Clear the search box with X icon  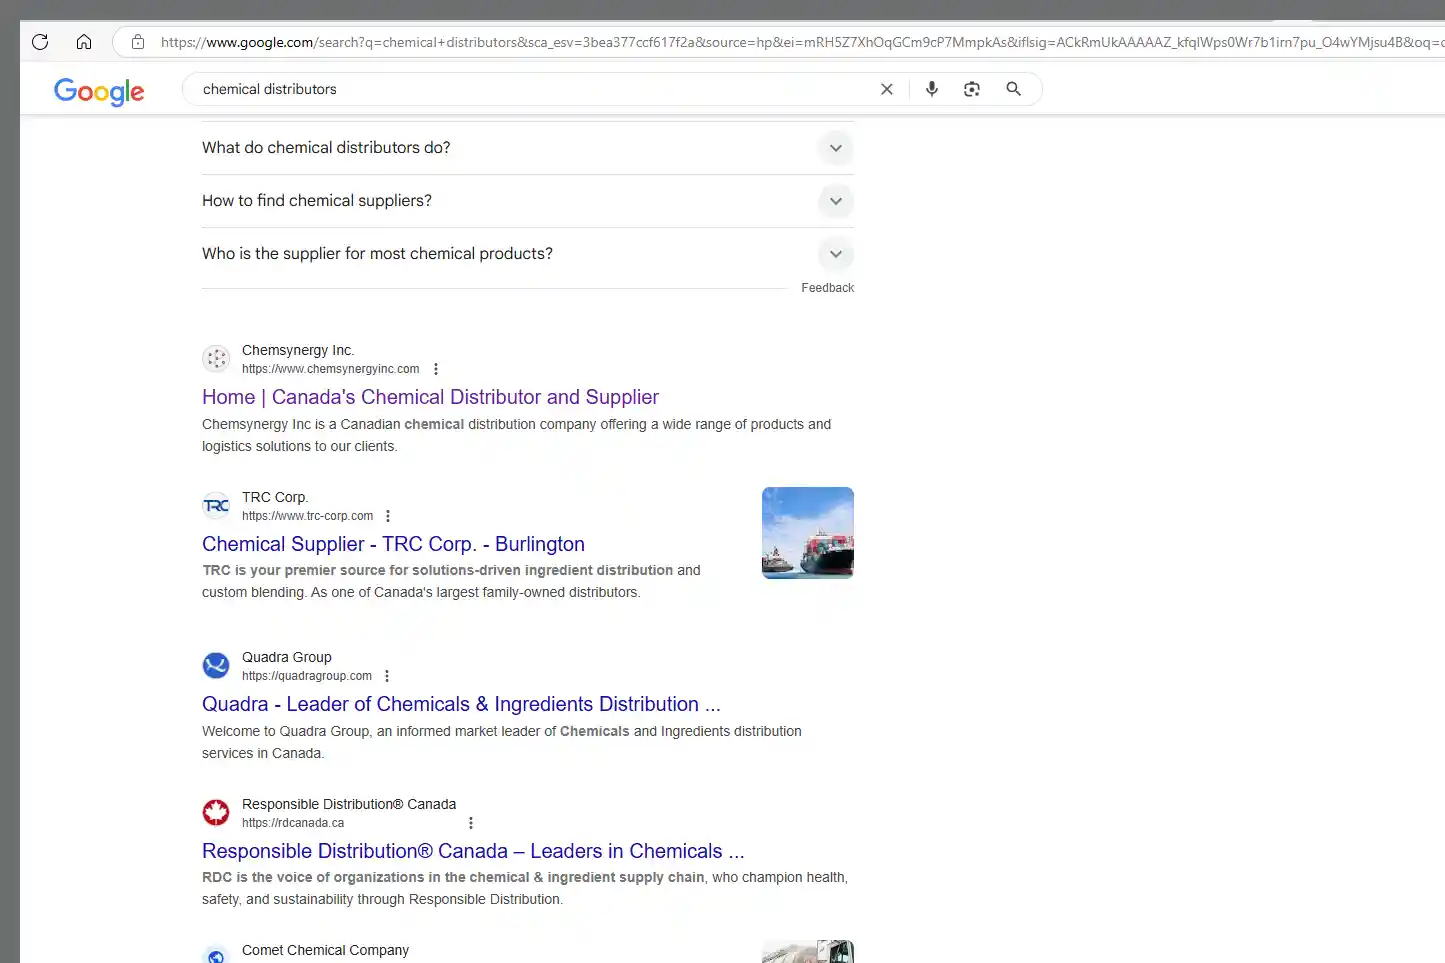(886, 89)
